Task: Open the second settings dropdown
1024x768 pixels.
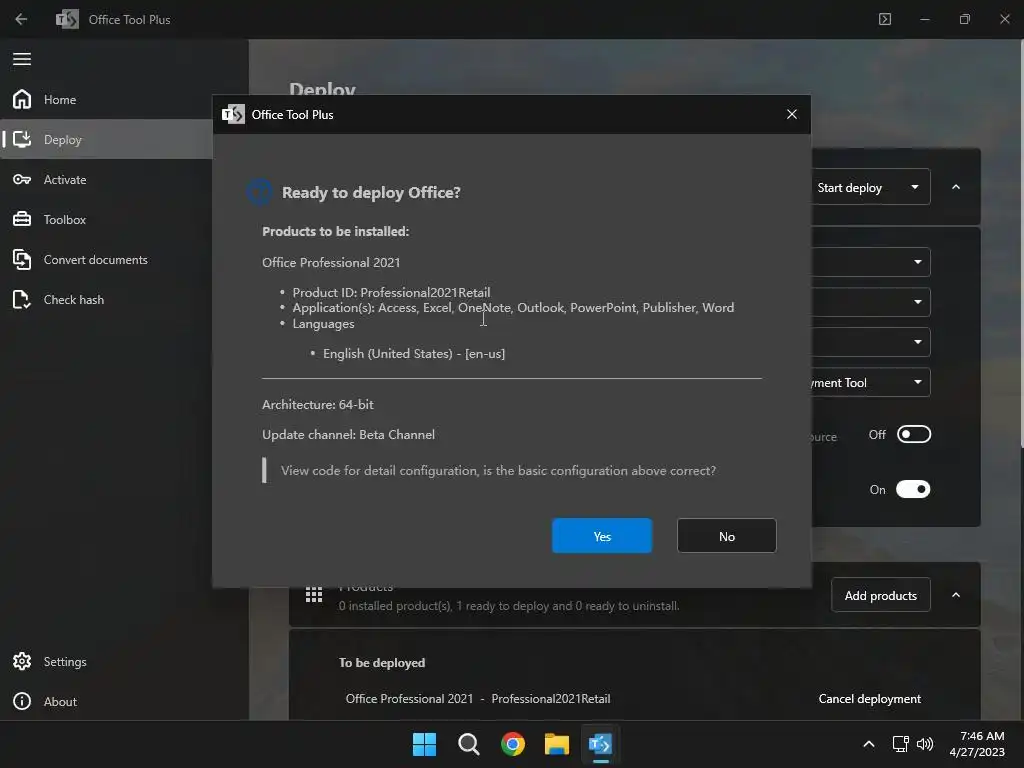Action: tap(871, 302)
